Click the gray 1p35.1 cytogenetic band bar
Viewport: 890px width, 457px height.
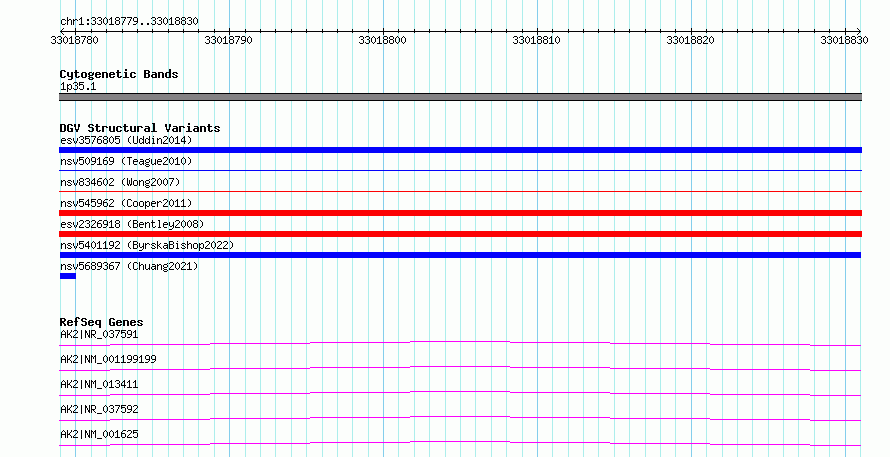click(460, 97)
